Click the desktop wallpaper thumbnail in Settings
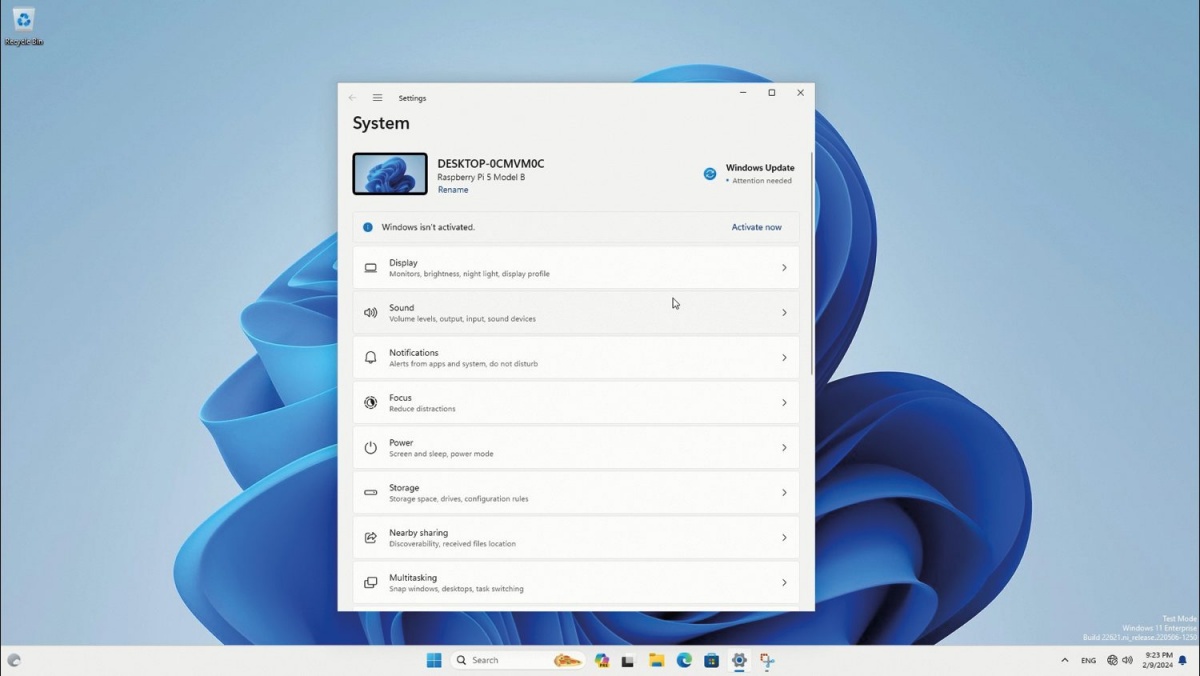This screenshot has width=1200, height=676. (390, 174)
